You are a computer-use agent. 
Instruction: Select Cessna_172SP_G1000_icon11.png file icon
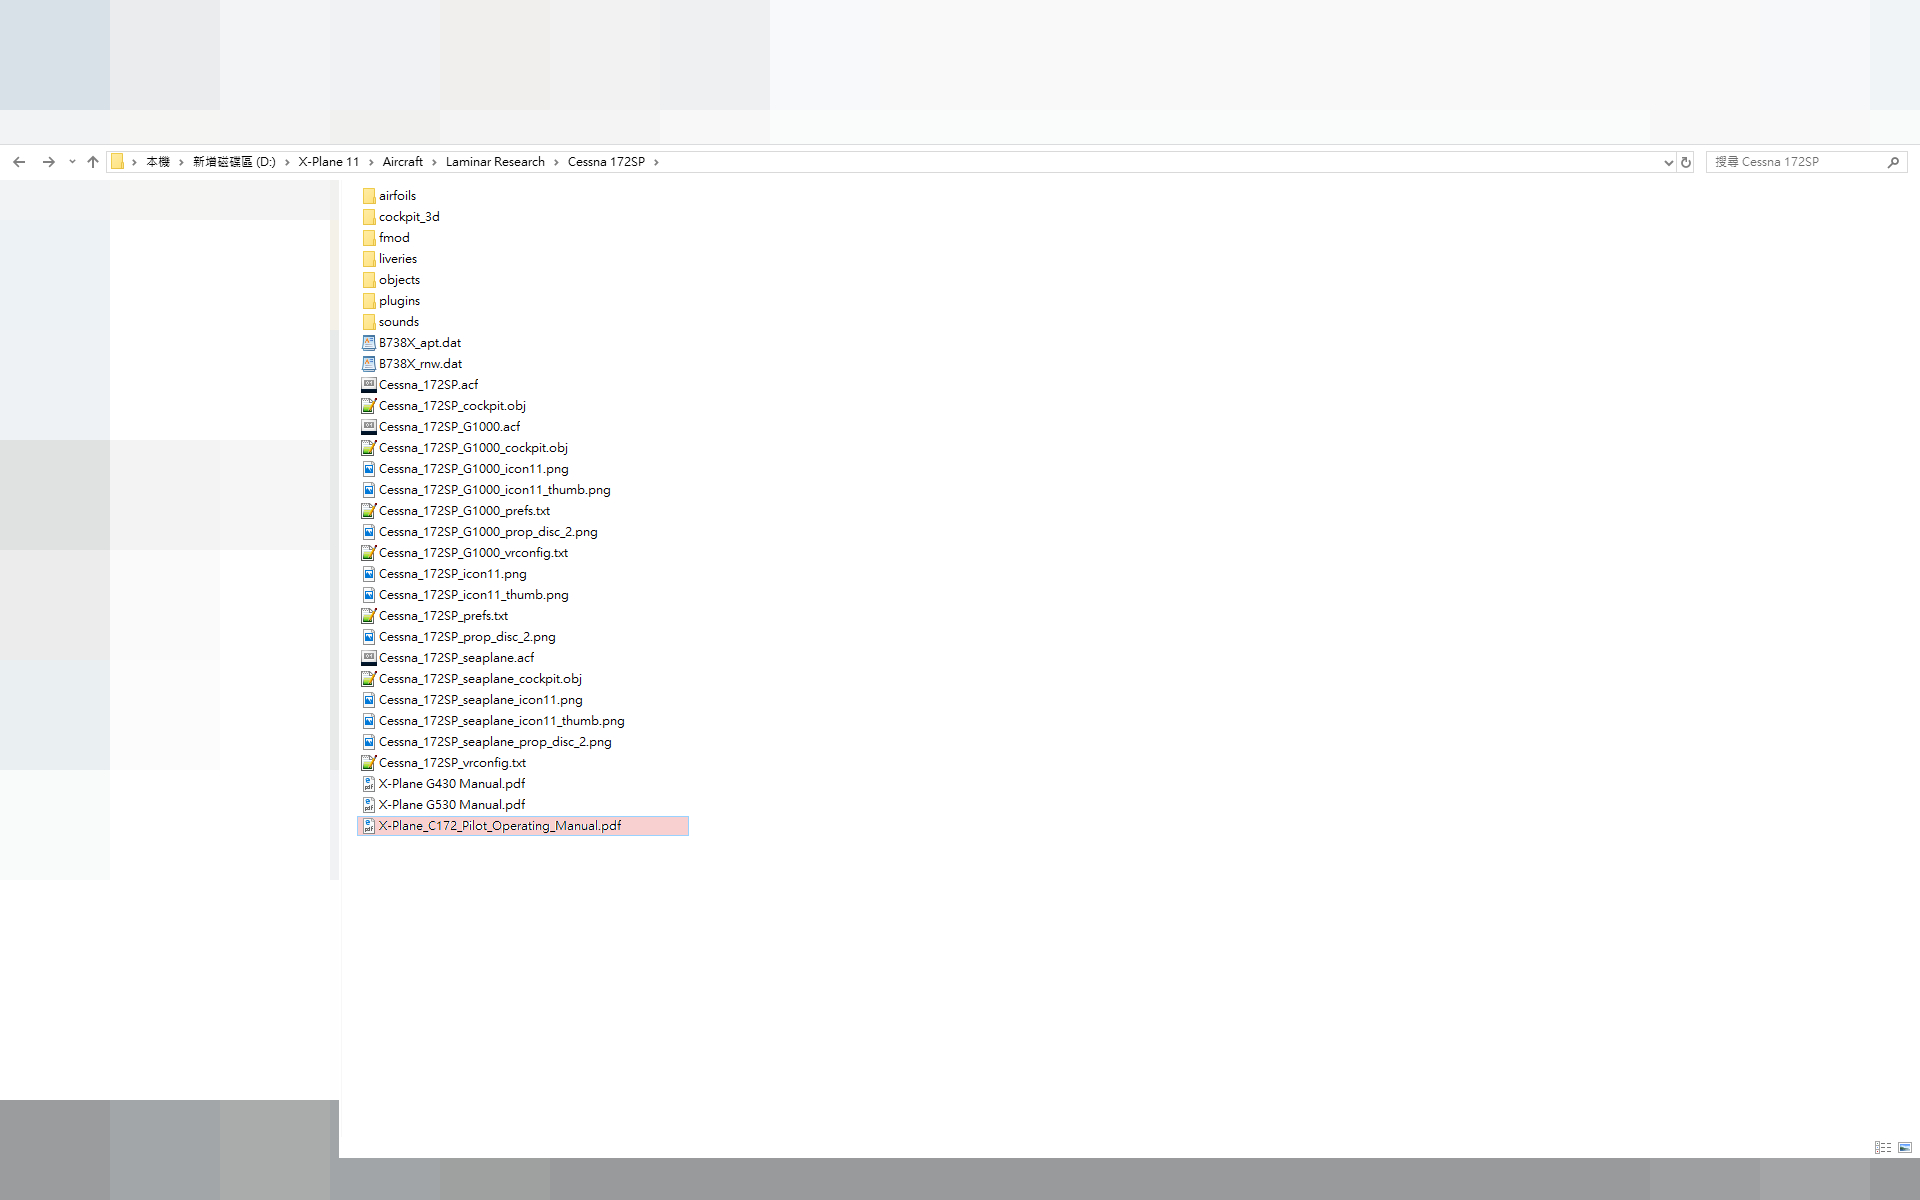click(x=369, y=469)
